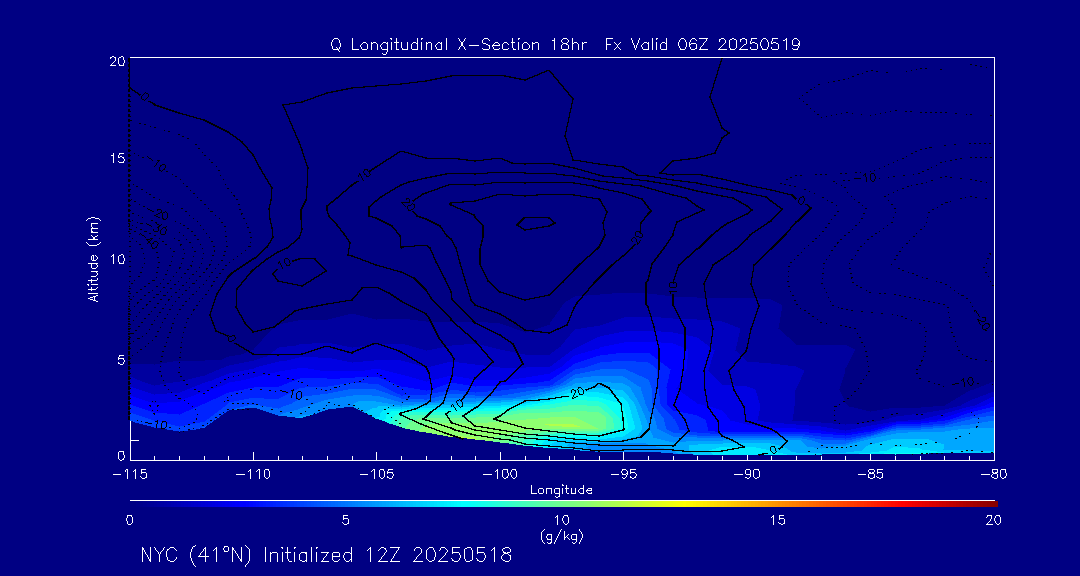The width and height of the screenshot is (1080, 576).
Task: Select the 20 tick on the altitude axis
Action: [x=116, y=60]
